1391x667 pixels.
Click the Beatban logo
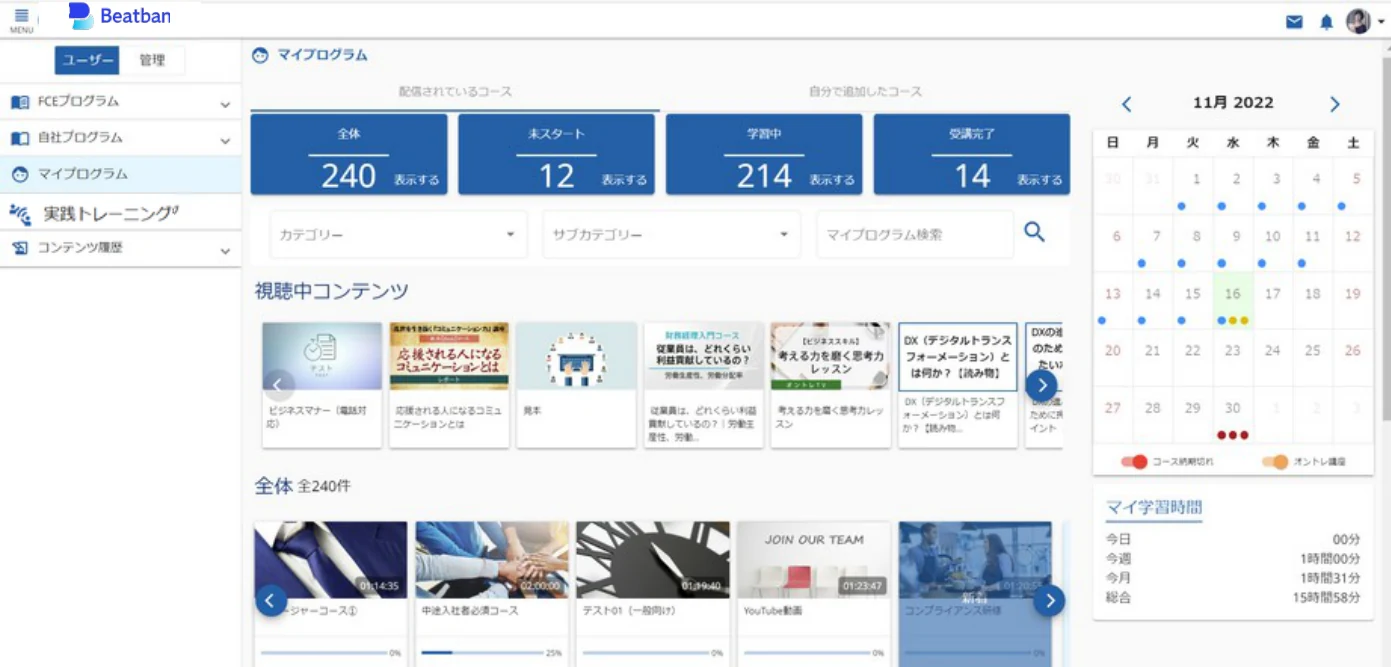120,16
